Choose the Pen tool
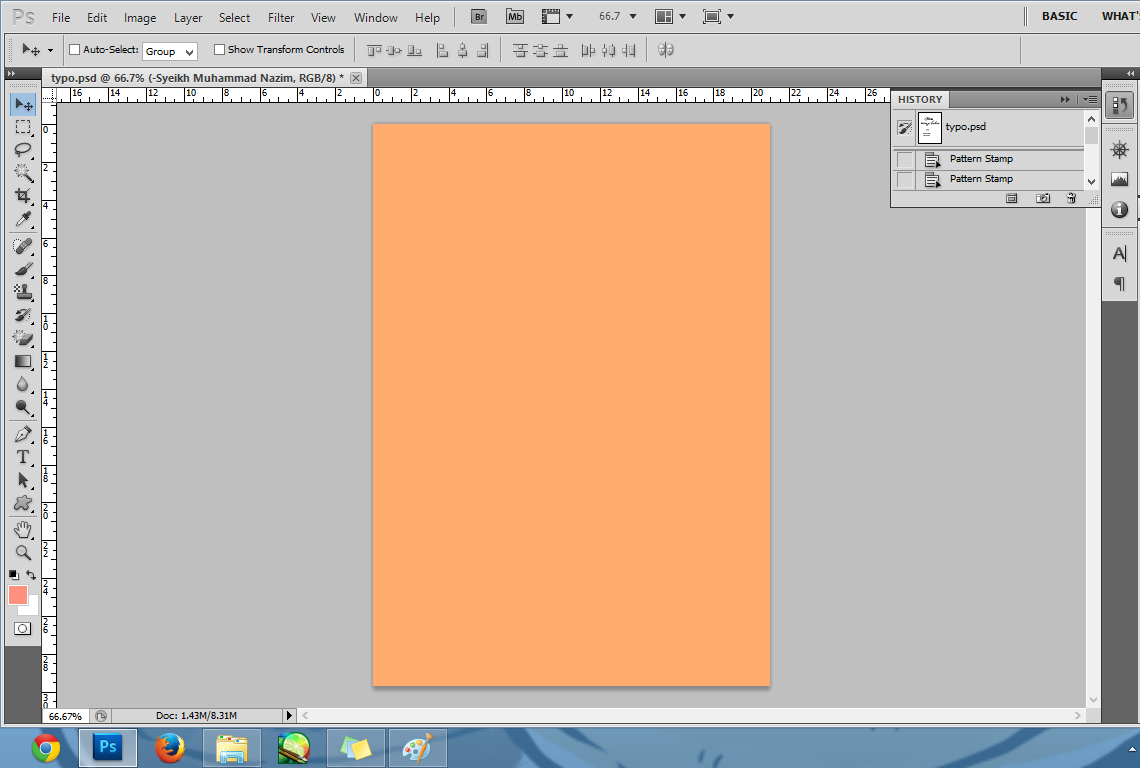Viewport: 1140px width, 768px height. [22, 434]
